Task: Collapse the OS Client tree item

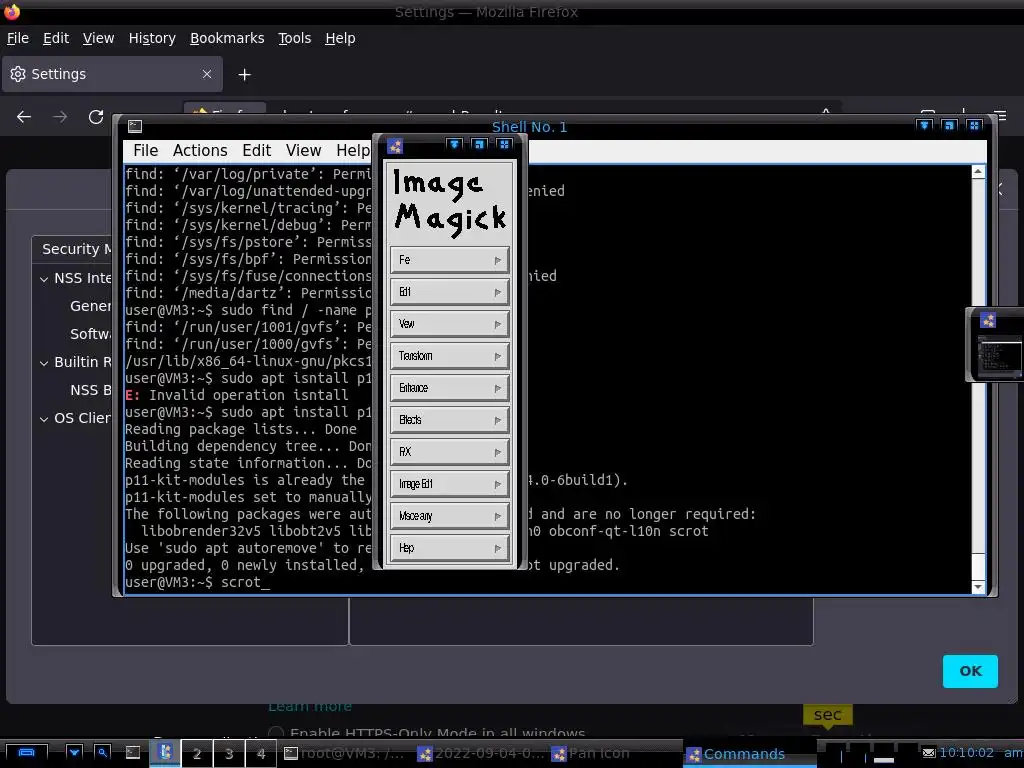Action: [44, 419]
